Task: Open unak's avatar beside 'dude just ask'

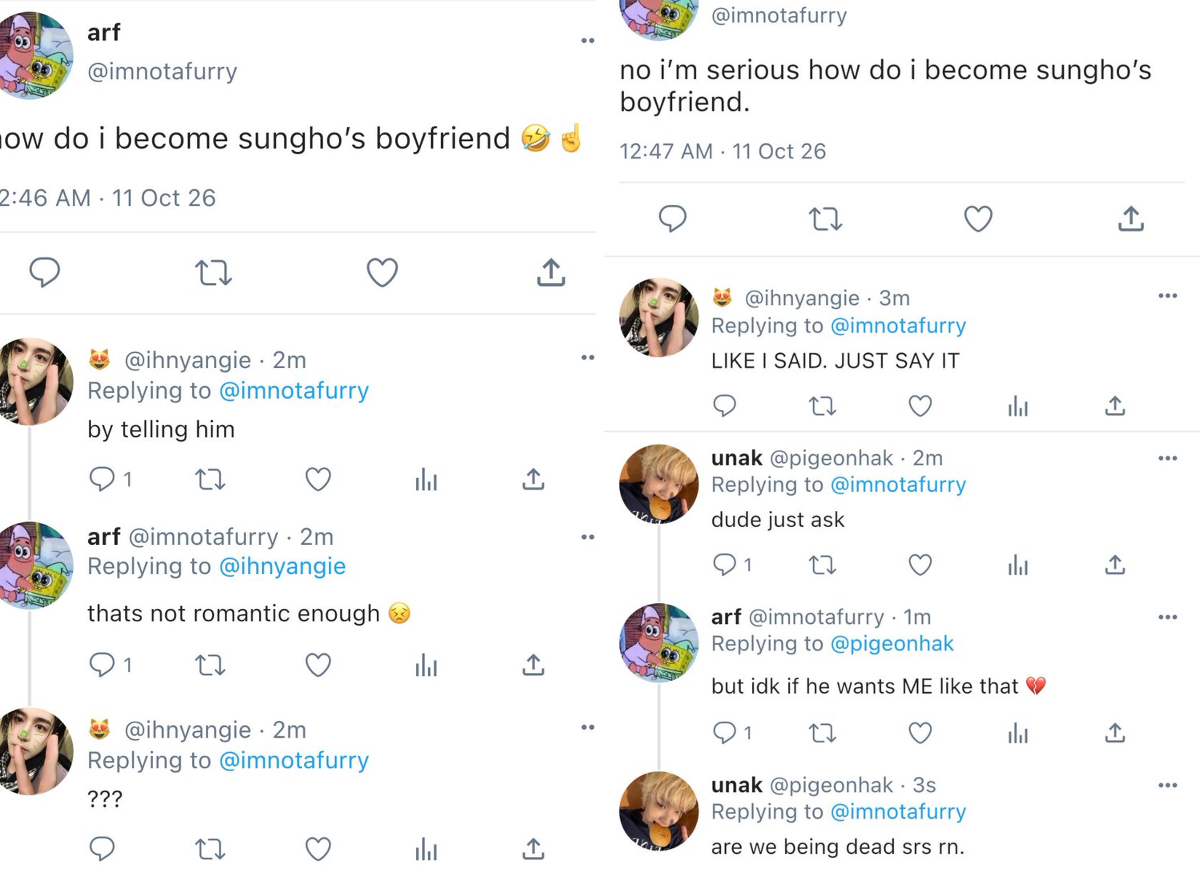Action: tap(659, 484)
